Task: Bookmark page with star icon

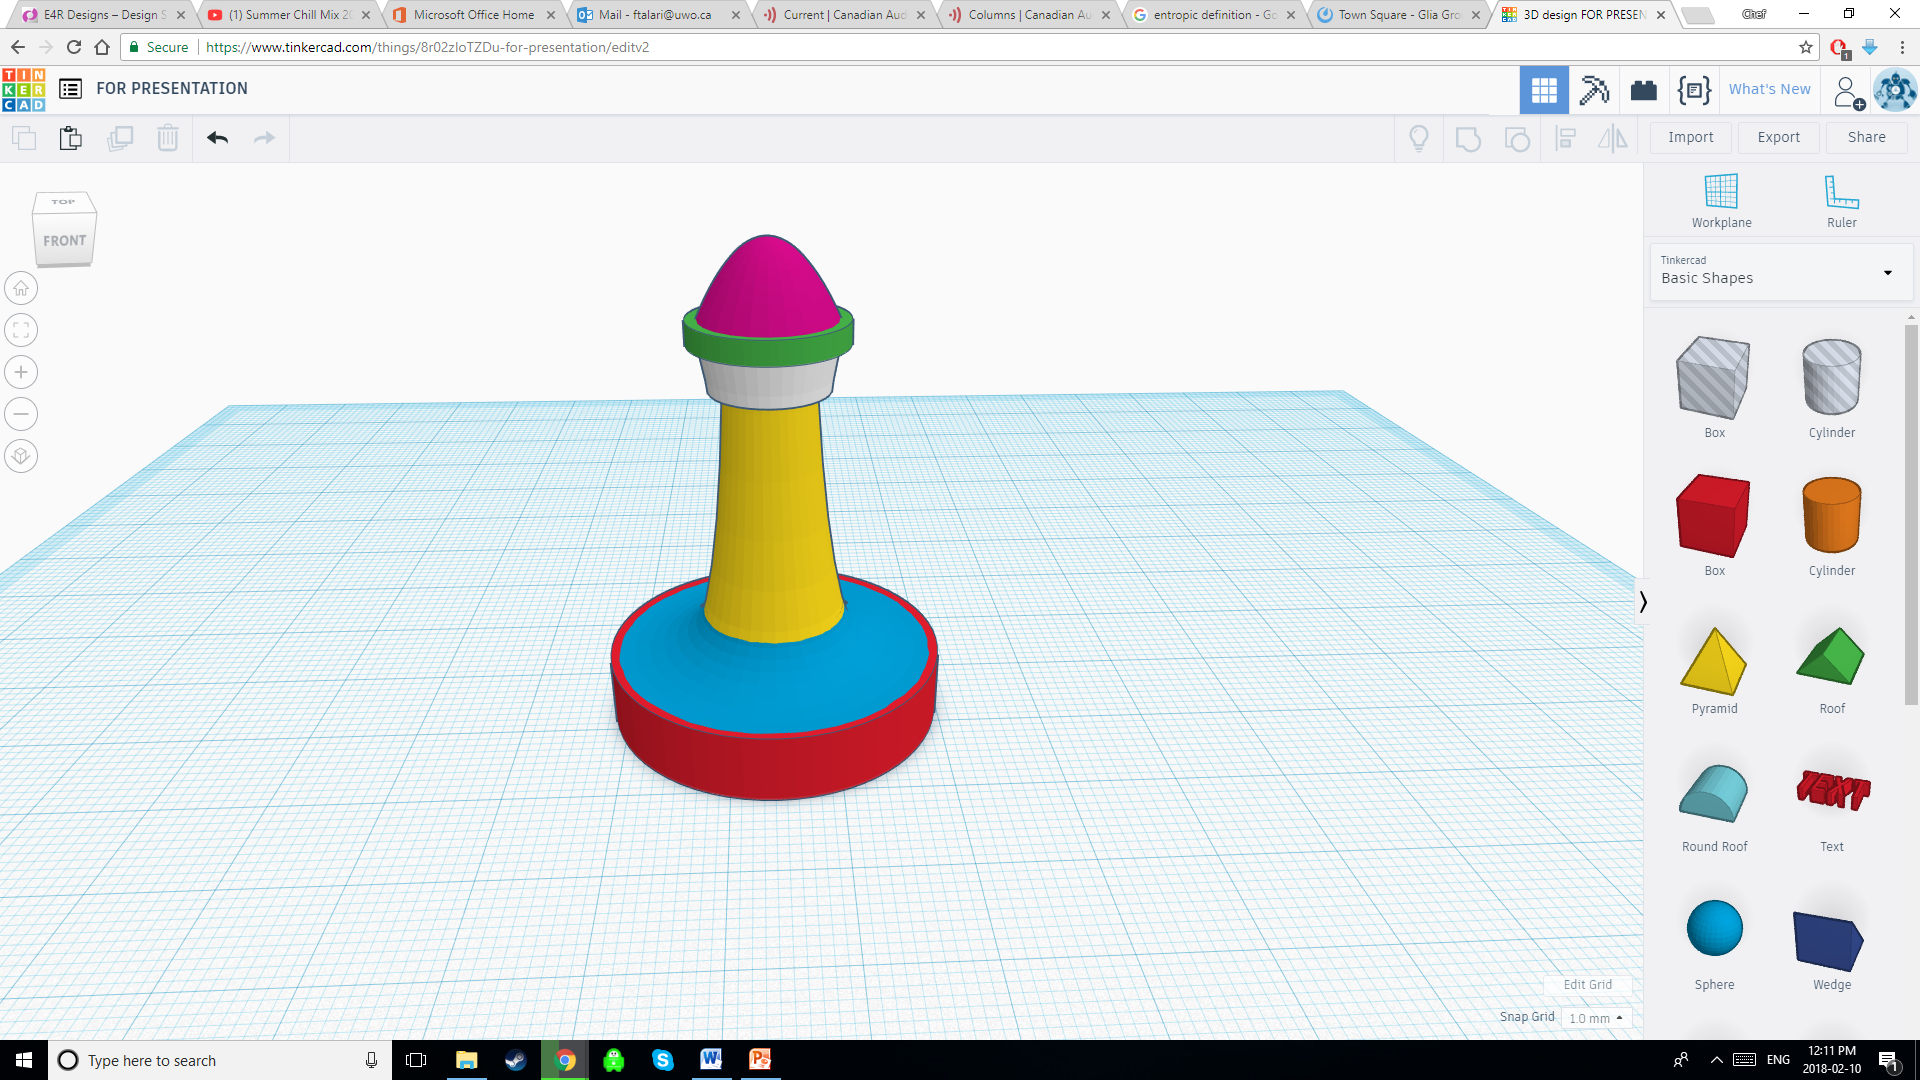Action: coord(1805,47)
